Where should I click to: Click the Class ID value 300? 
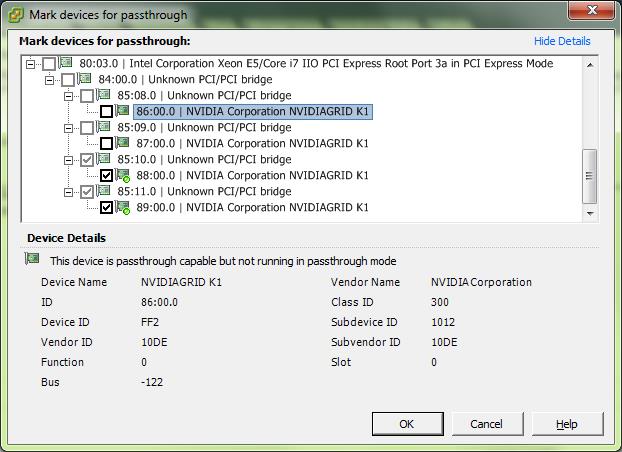pyautogui.click(x=440, y=302)
